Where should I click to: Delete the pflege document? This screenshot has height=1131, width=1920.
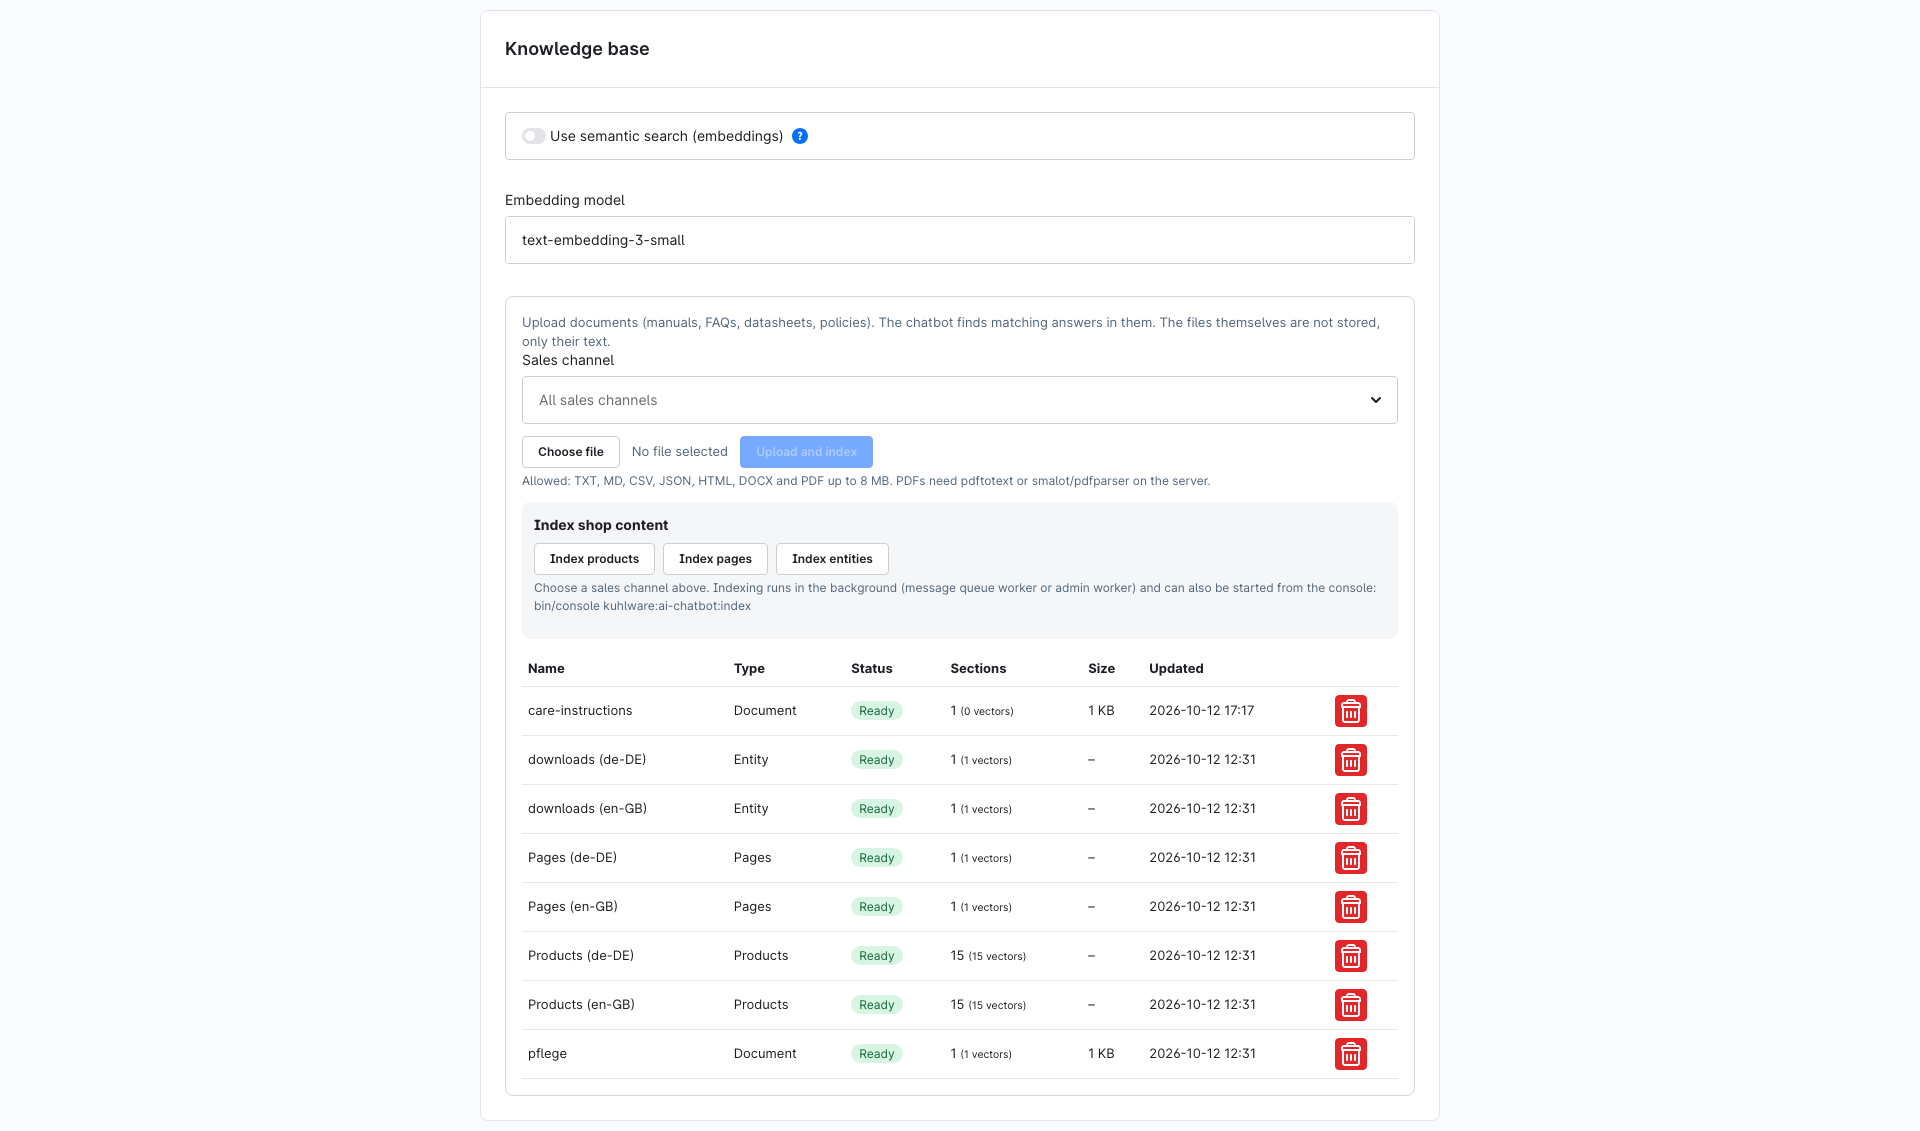tap(1350, 1054)
